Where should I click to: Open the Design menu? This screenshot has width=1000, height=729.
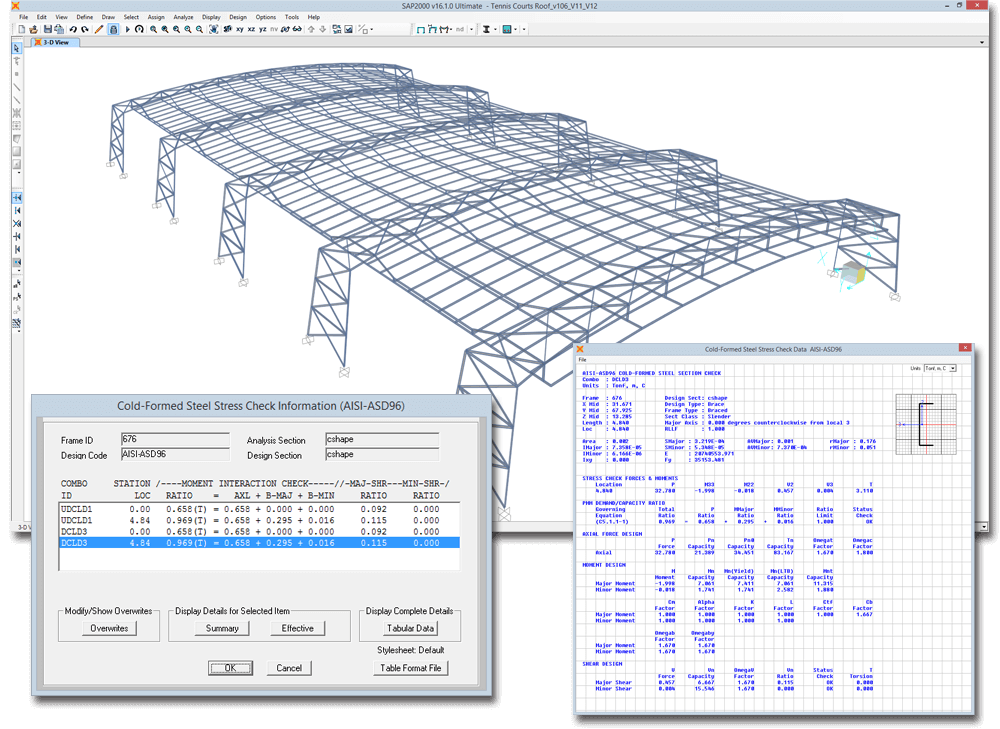tap(238, 17)
